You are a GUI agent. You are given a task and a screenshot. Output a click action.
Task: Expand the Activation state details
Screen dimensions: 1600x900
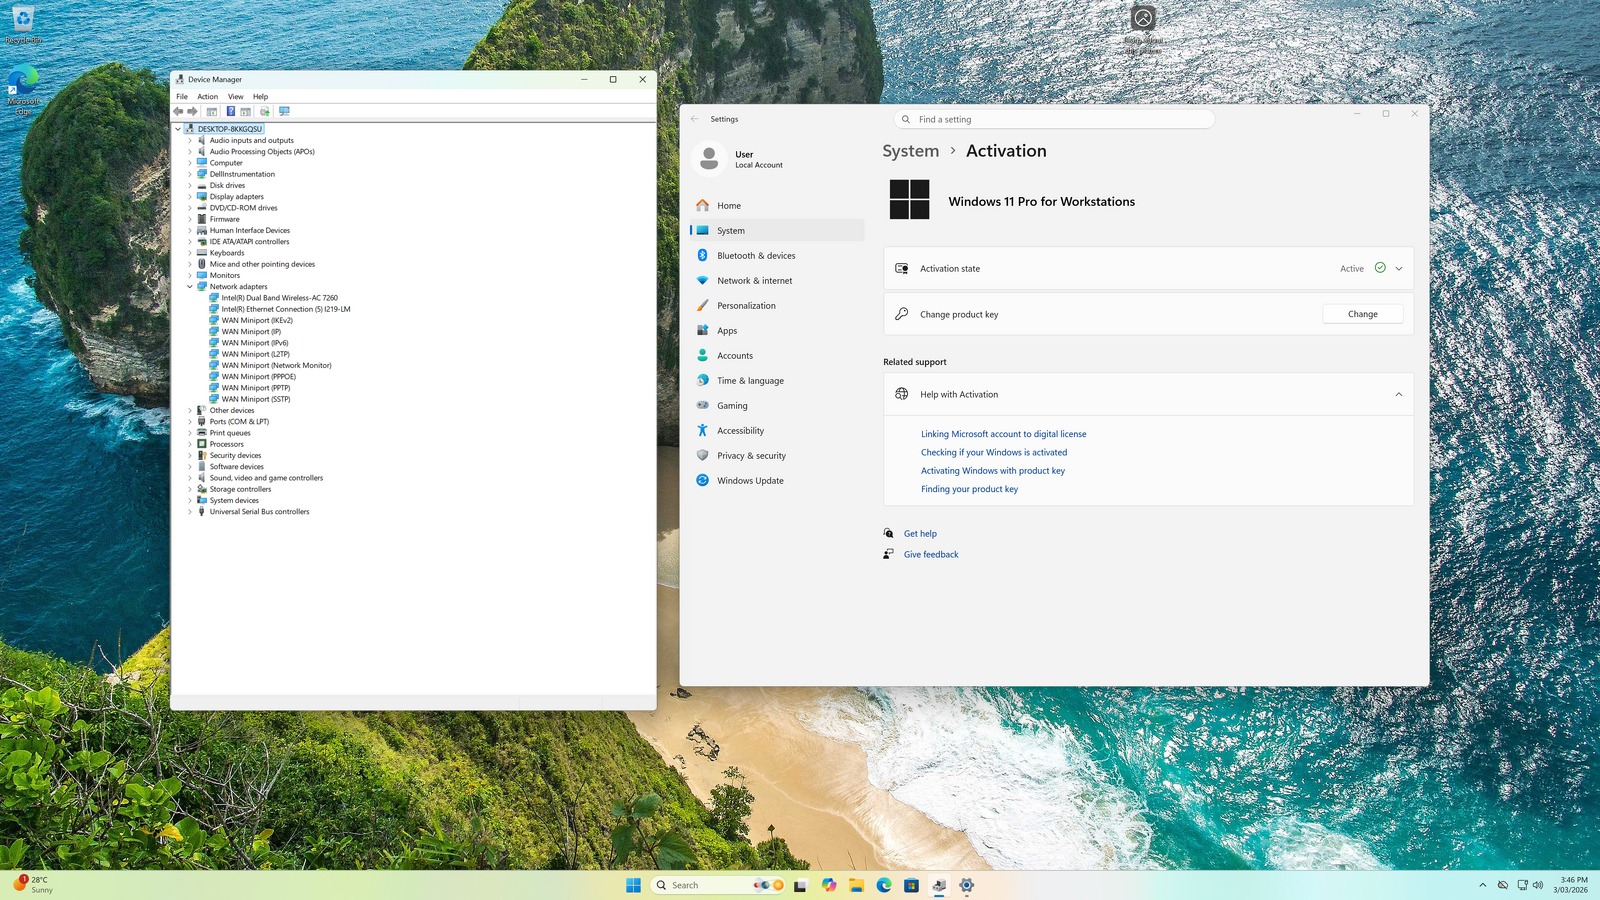point(1398,269)
